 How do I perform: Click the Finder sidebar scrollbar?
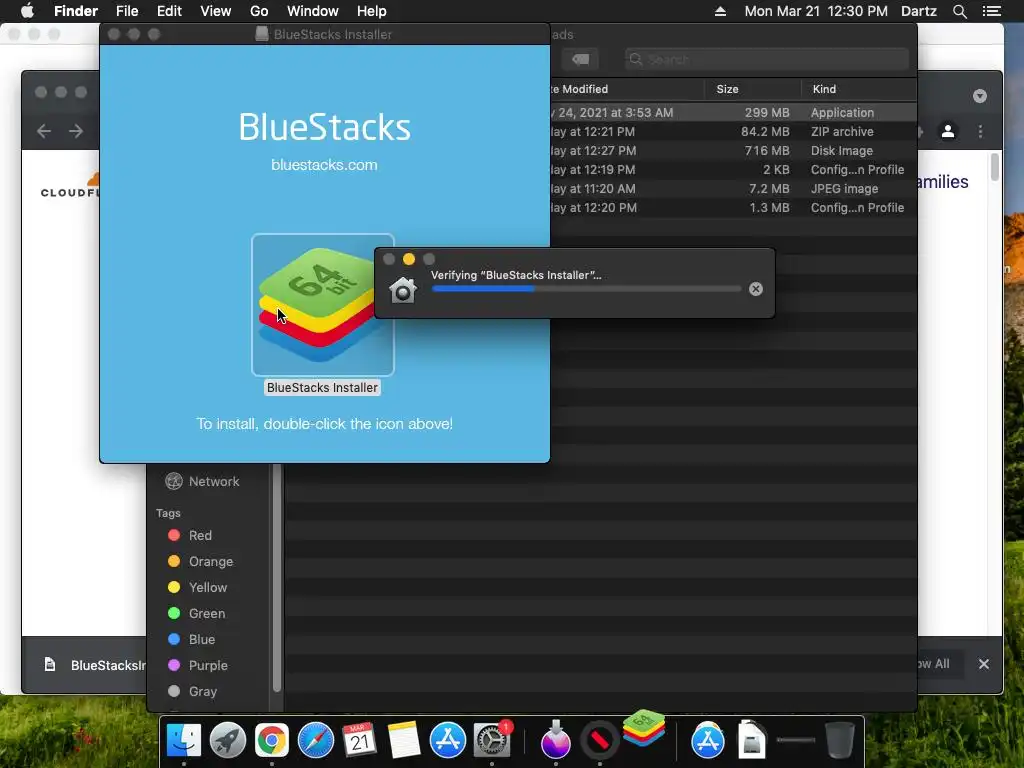tap(277, 578)
